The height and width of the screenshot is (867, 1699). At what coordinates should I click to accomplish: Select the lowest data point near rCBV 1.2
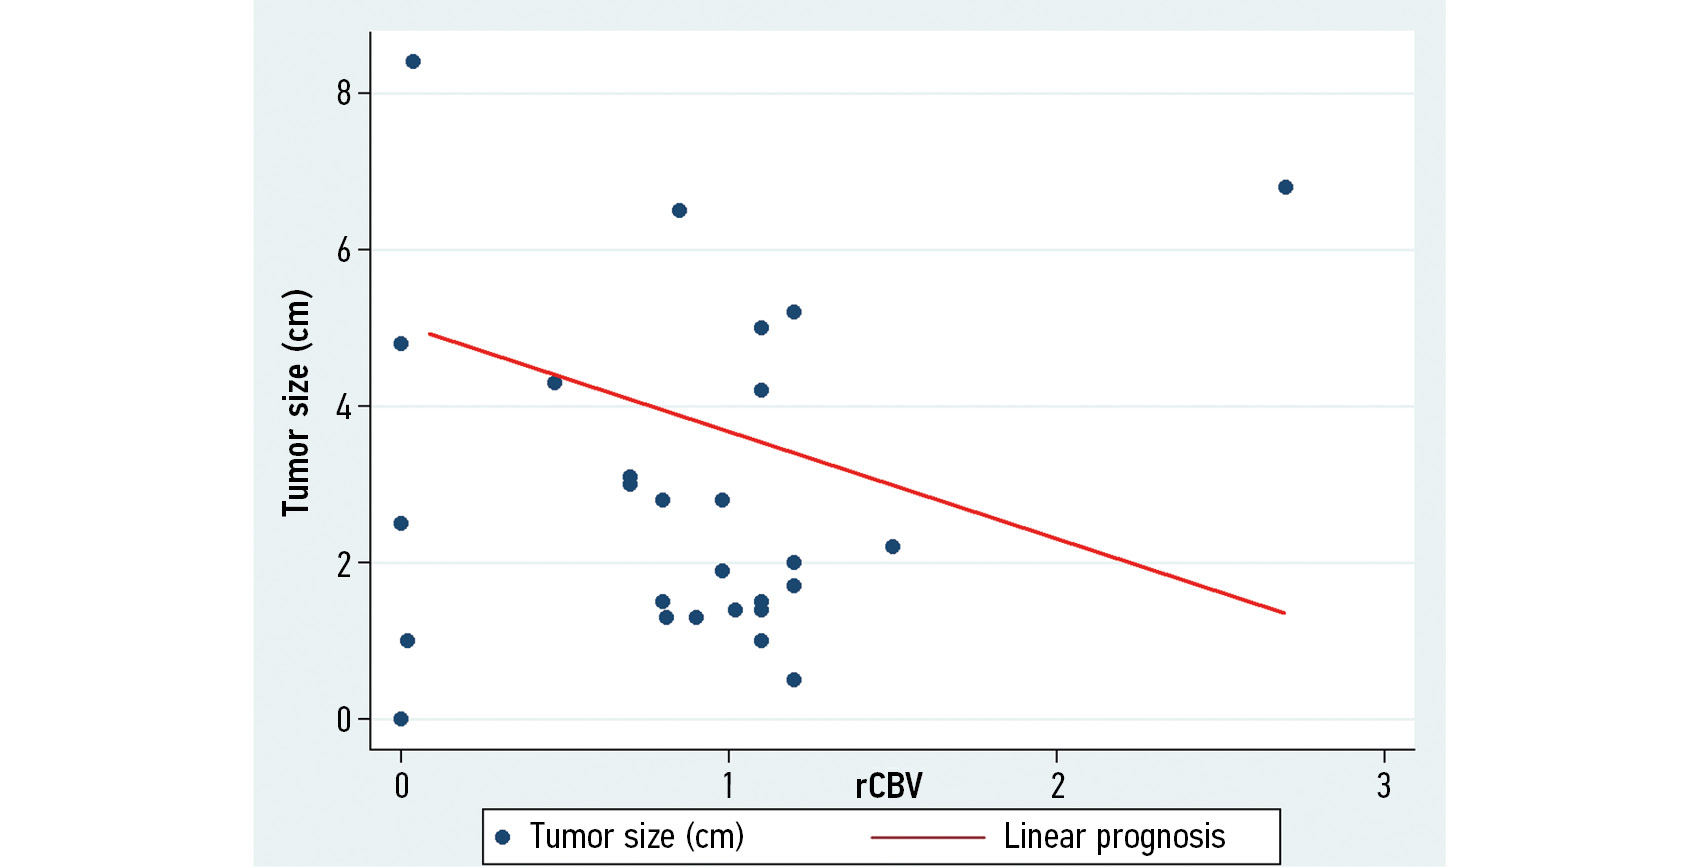tap(794, 680)
